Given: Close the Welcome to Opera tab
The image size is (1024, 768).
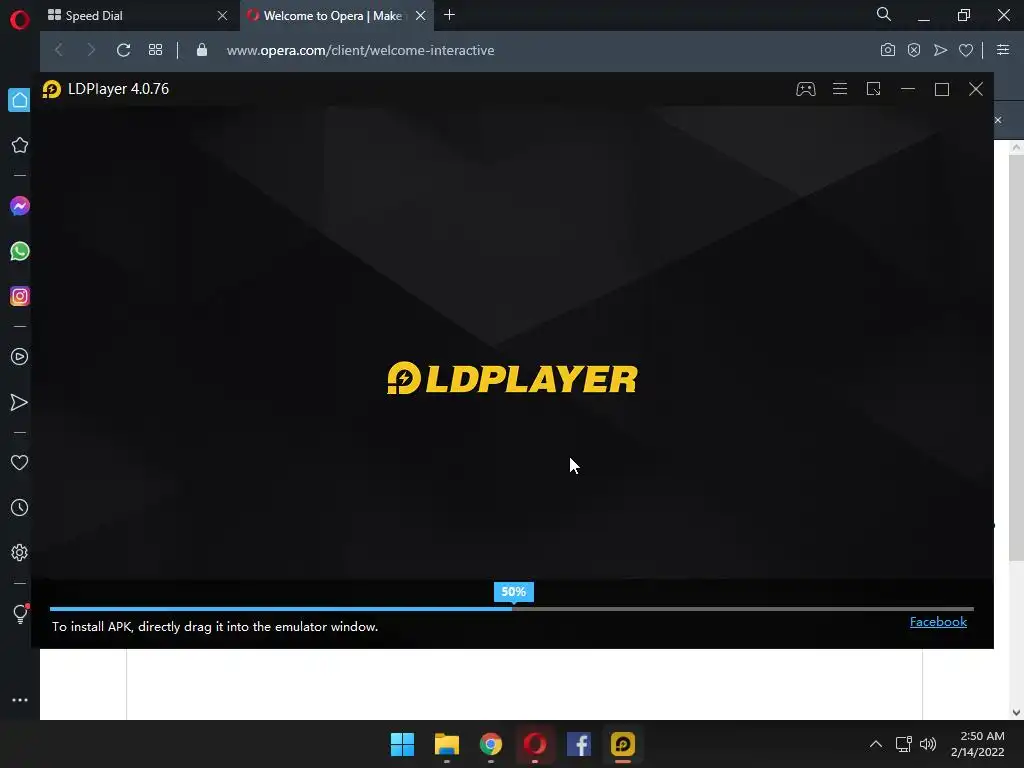Looking at the screenshot, I should [421, 16].
